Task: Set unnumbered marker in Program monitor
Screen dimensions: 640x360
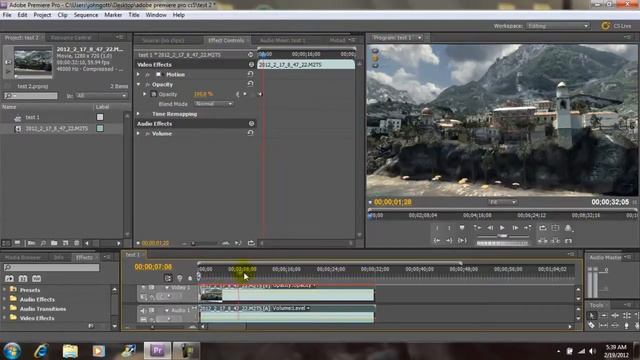Action: click(462, 228)
